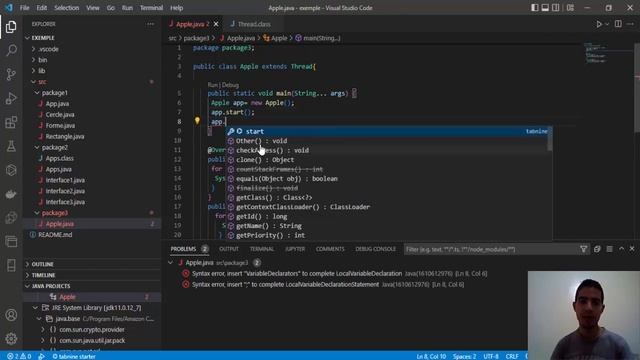This screenshot has width=640, height=360.
Task: Open the File menu
Action: 24,8
